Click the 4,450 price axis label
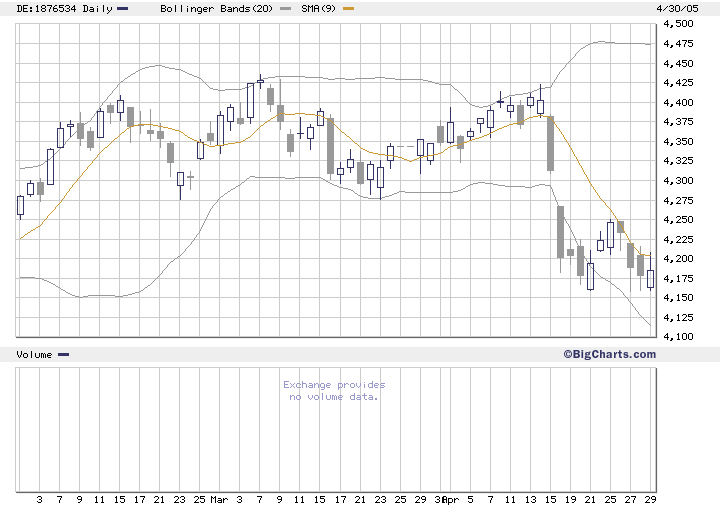 (679, 63)
